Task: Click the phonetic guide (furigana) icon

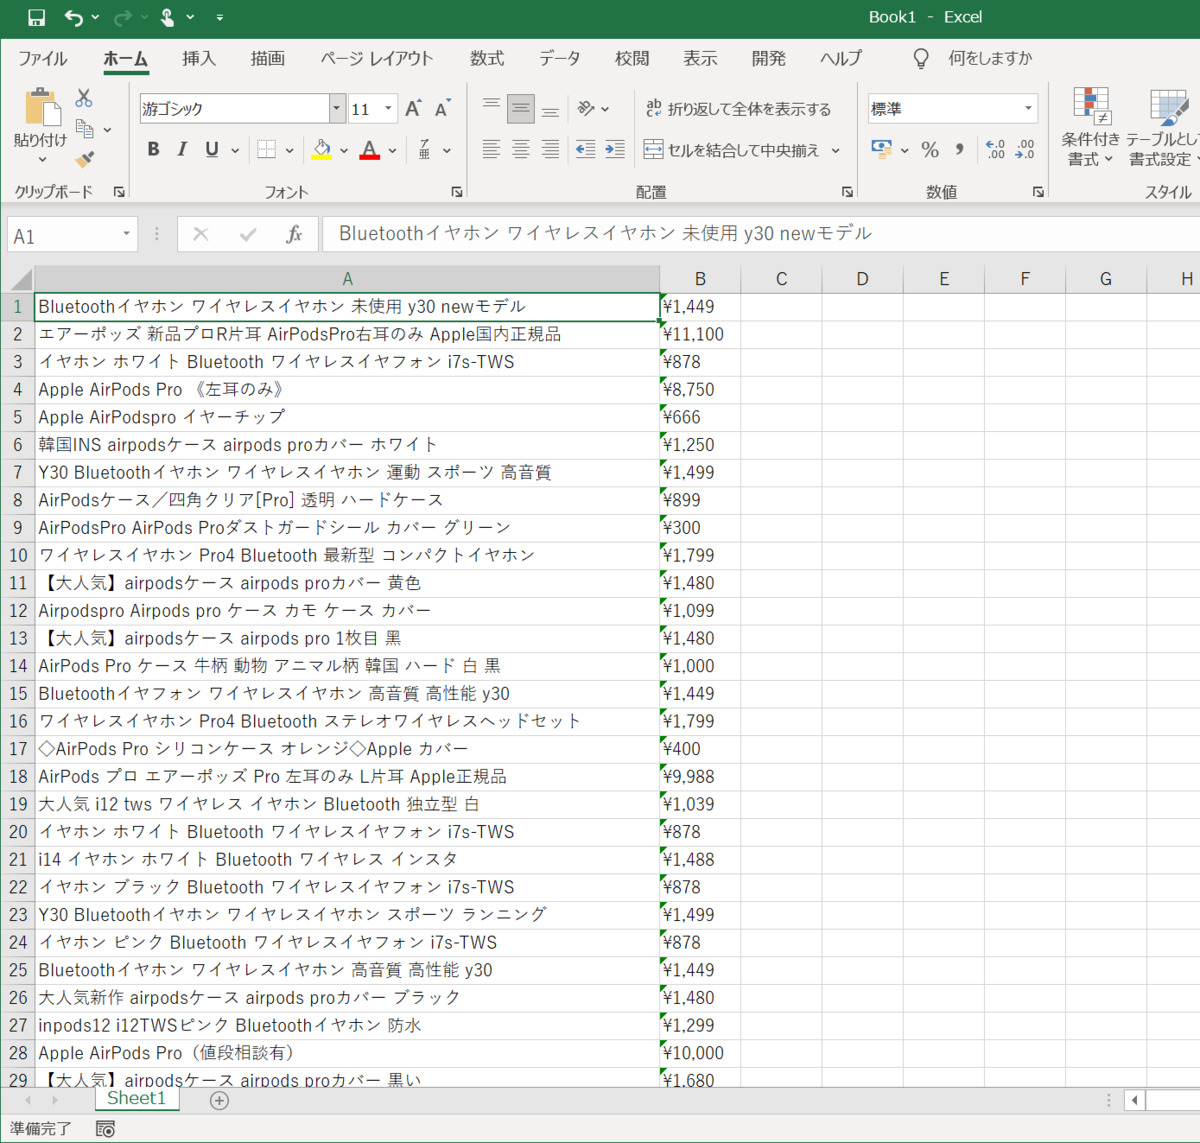Action: tap(425, 150)
